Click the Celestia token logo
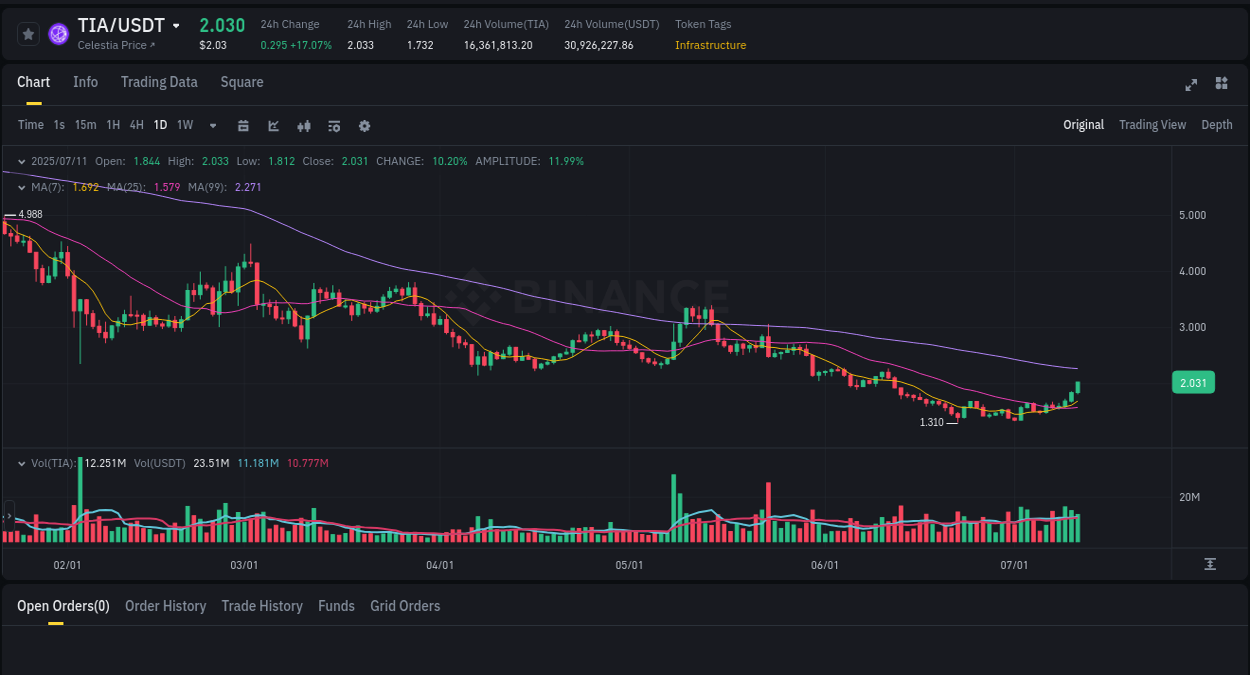1250x675 pixels. point(58,33)
